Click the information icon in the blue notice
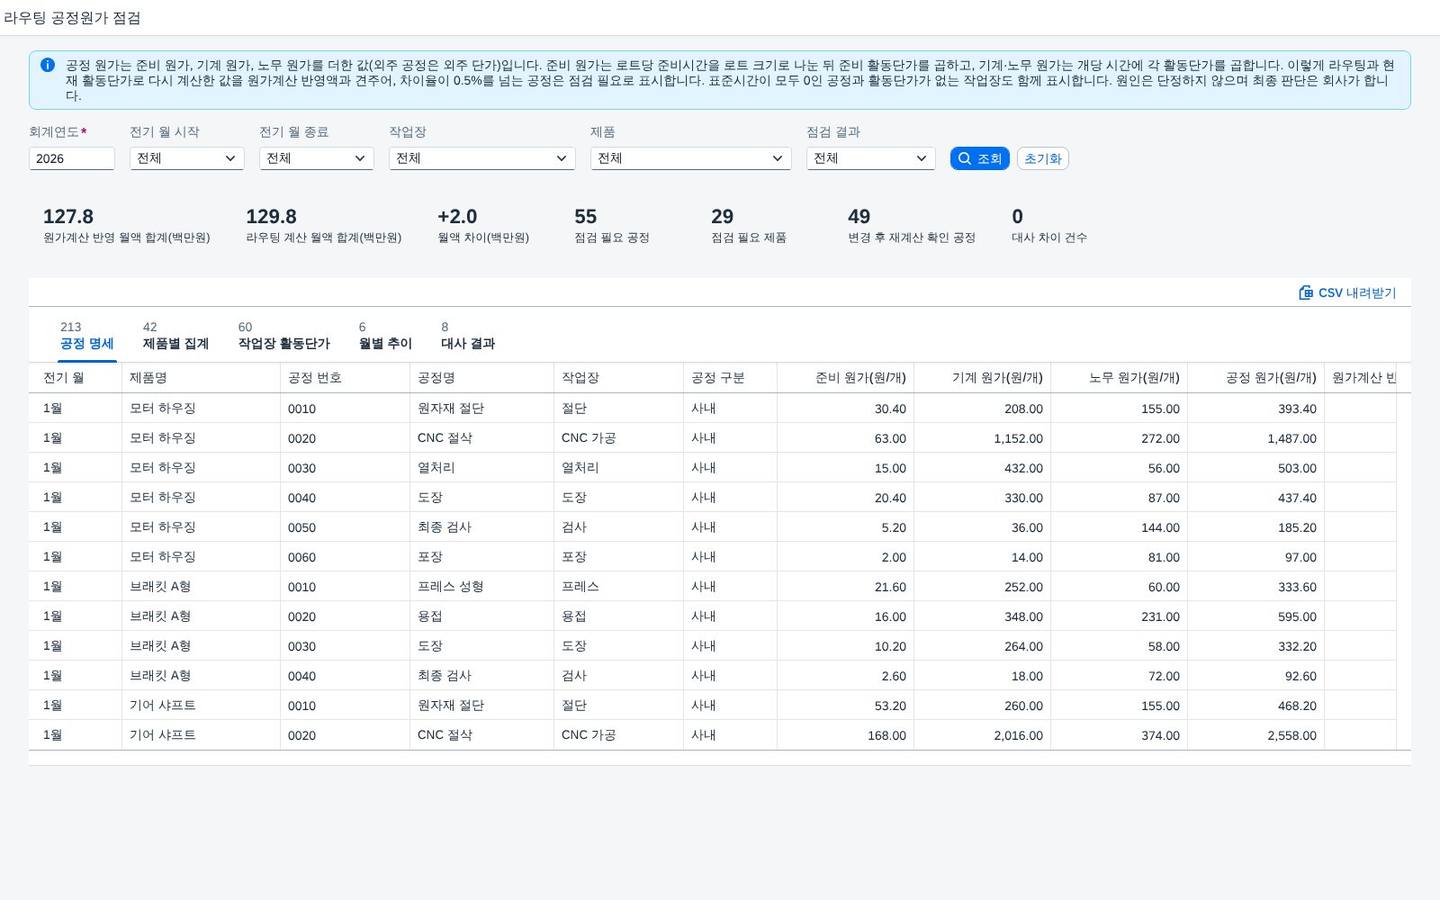The height and width of the screenshot is (900, 1440). point(47,65)
